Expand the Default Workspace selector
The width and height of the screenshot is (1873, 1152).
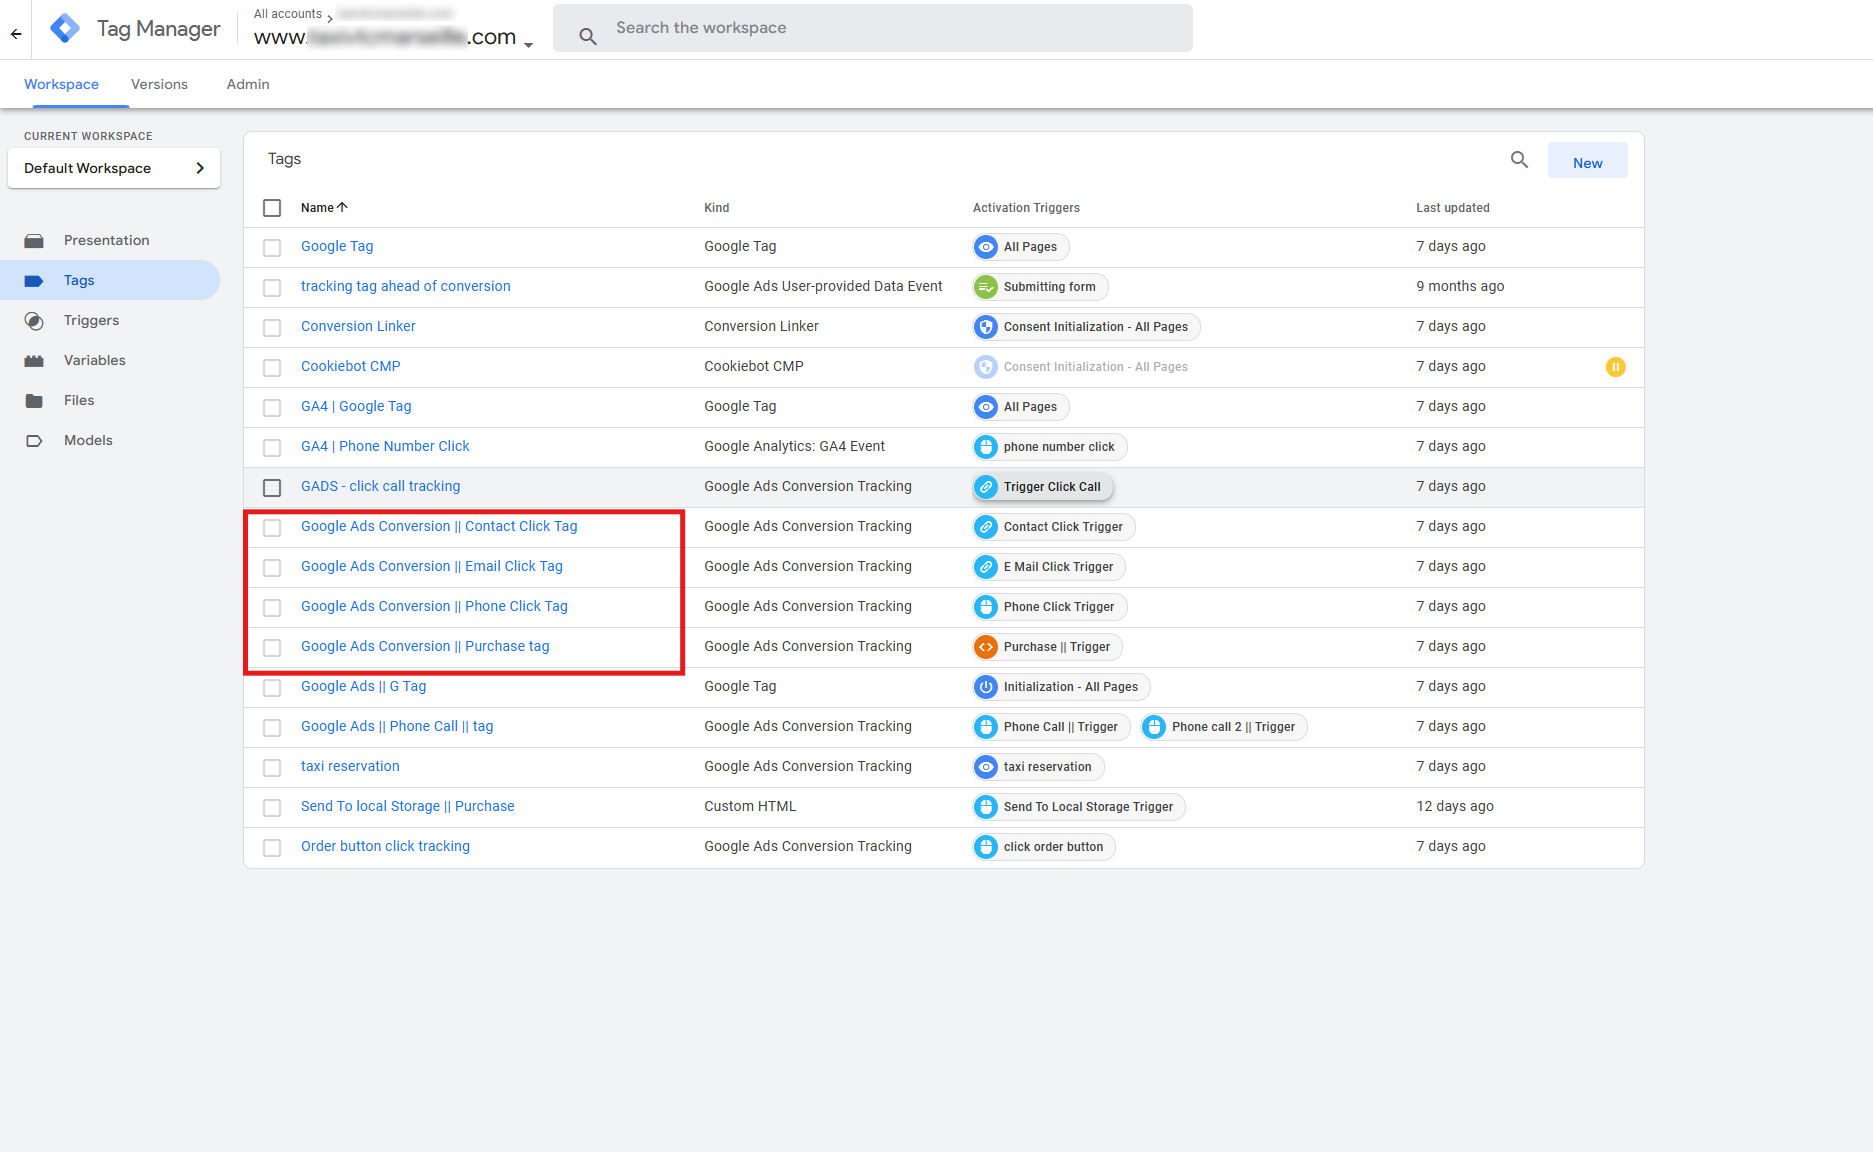pyautogui.click(x=114, y=168)
